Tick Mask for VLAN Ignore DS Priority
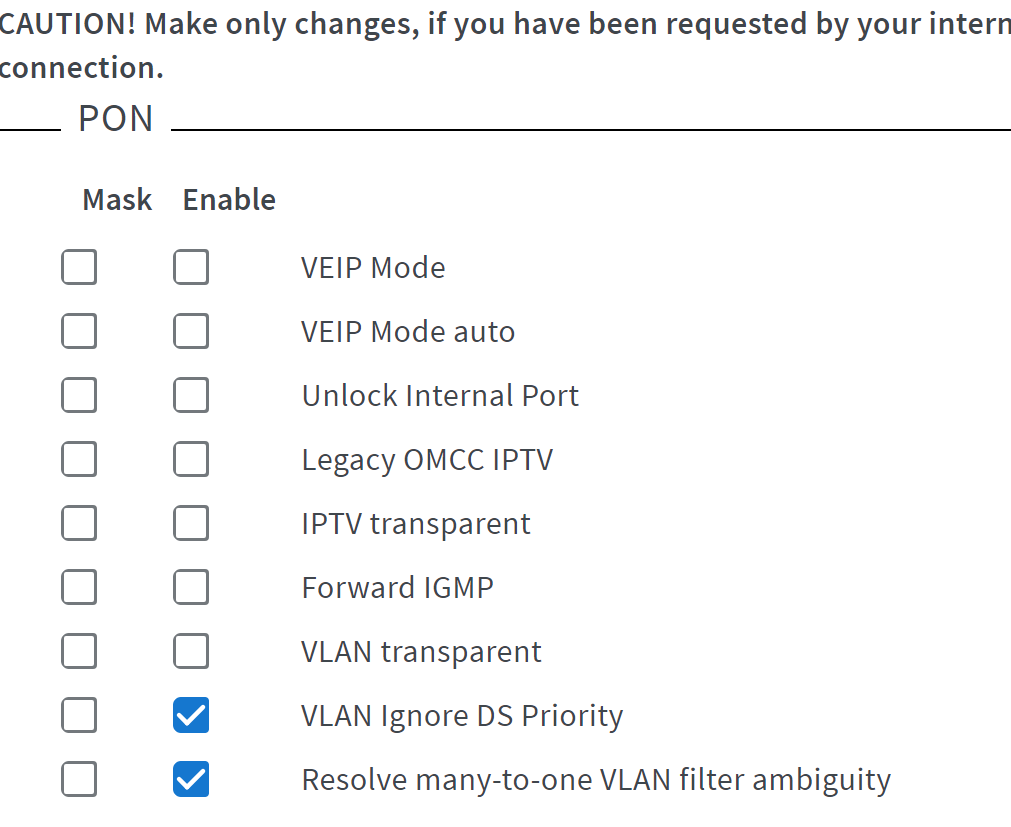Screen dimensions: 1011x827 pos(79,715)
